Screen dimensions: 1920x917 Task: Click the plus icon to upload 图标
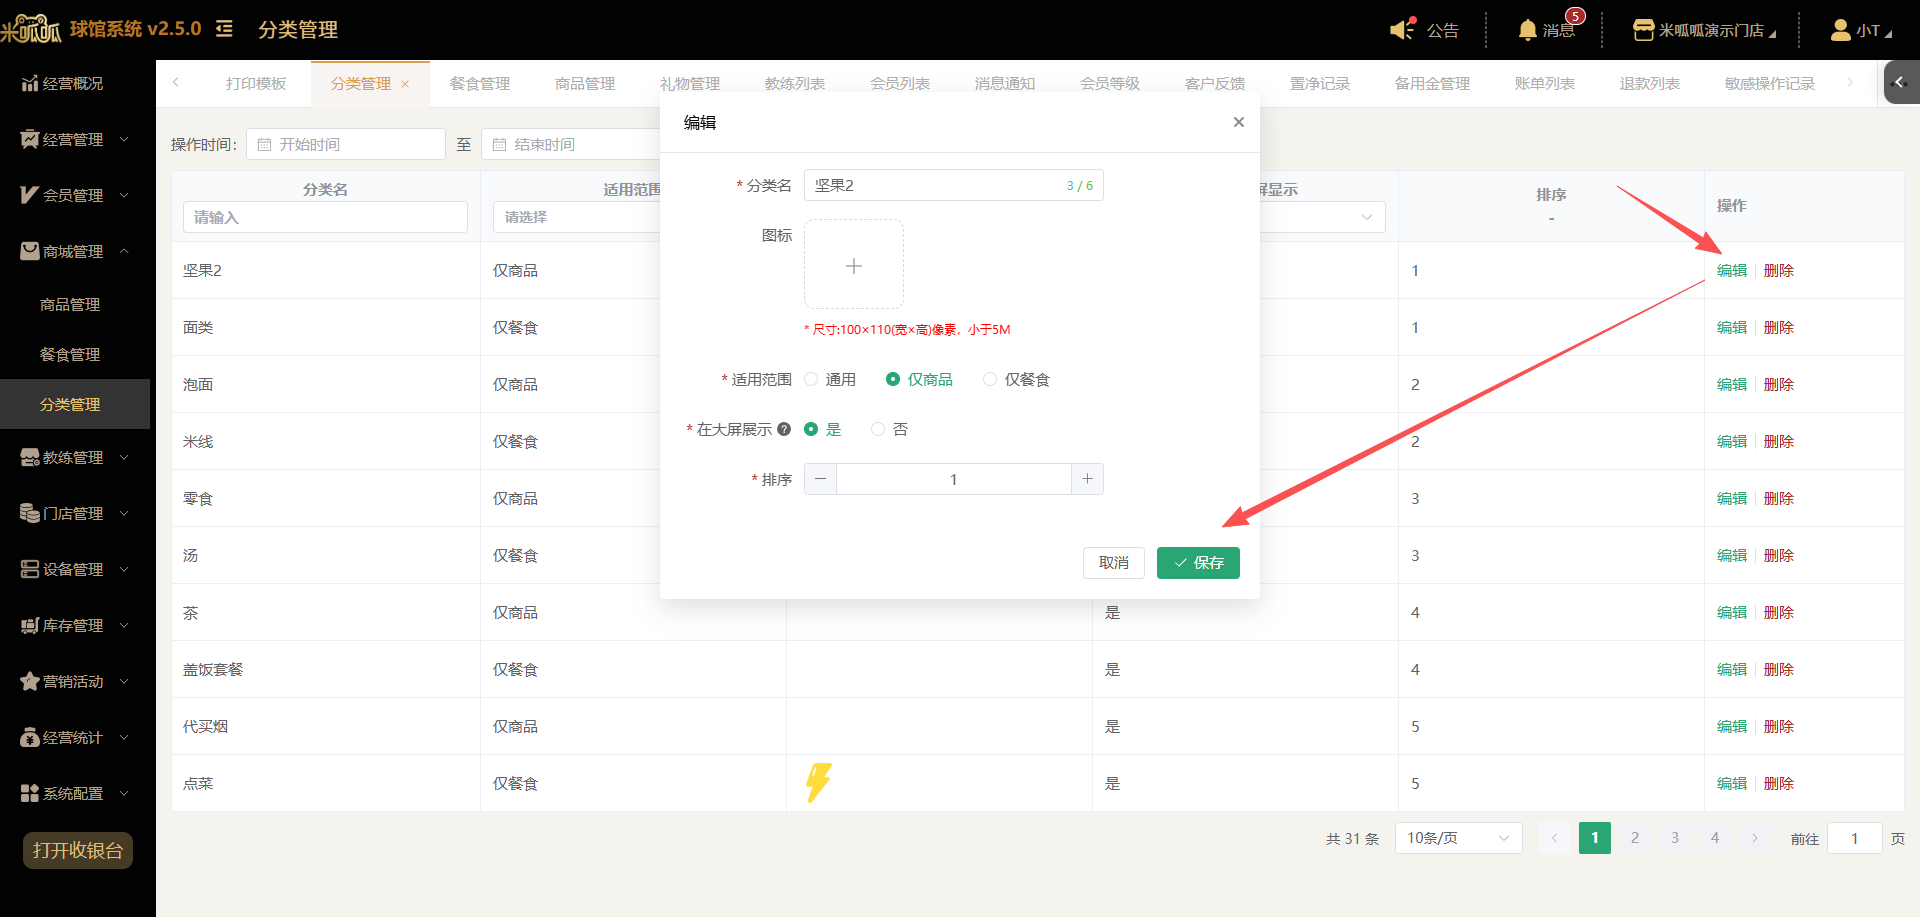coord(854,265)
